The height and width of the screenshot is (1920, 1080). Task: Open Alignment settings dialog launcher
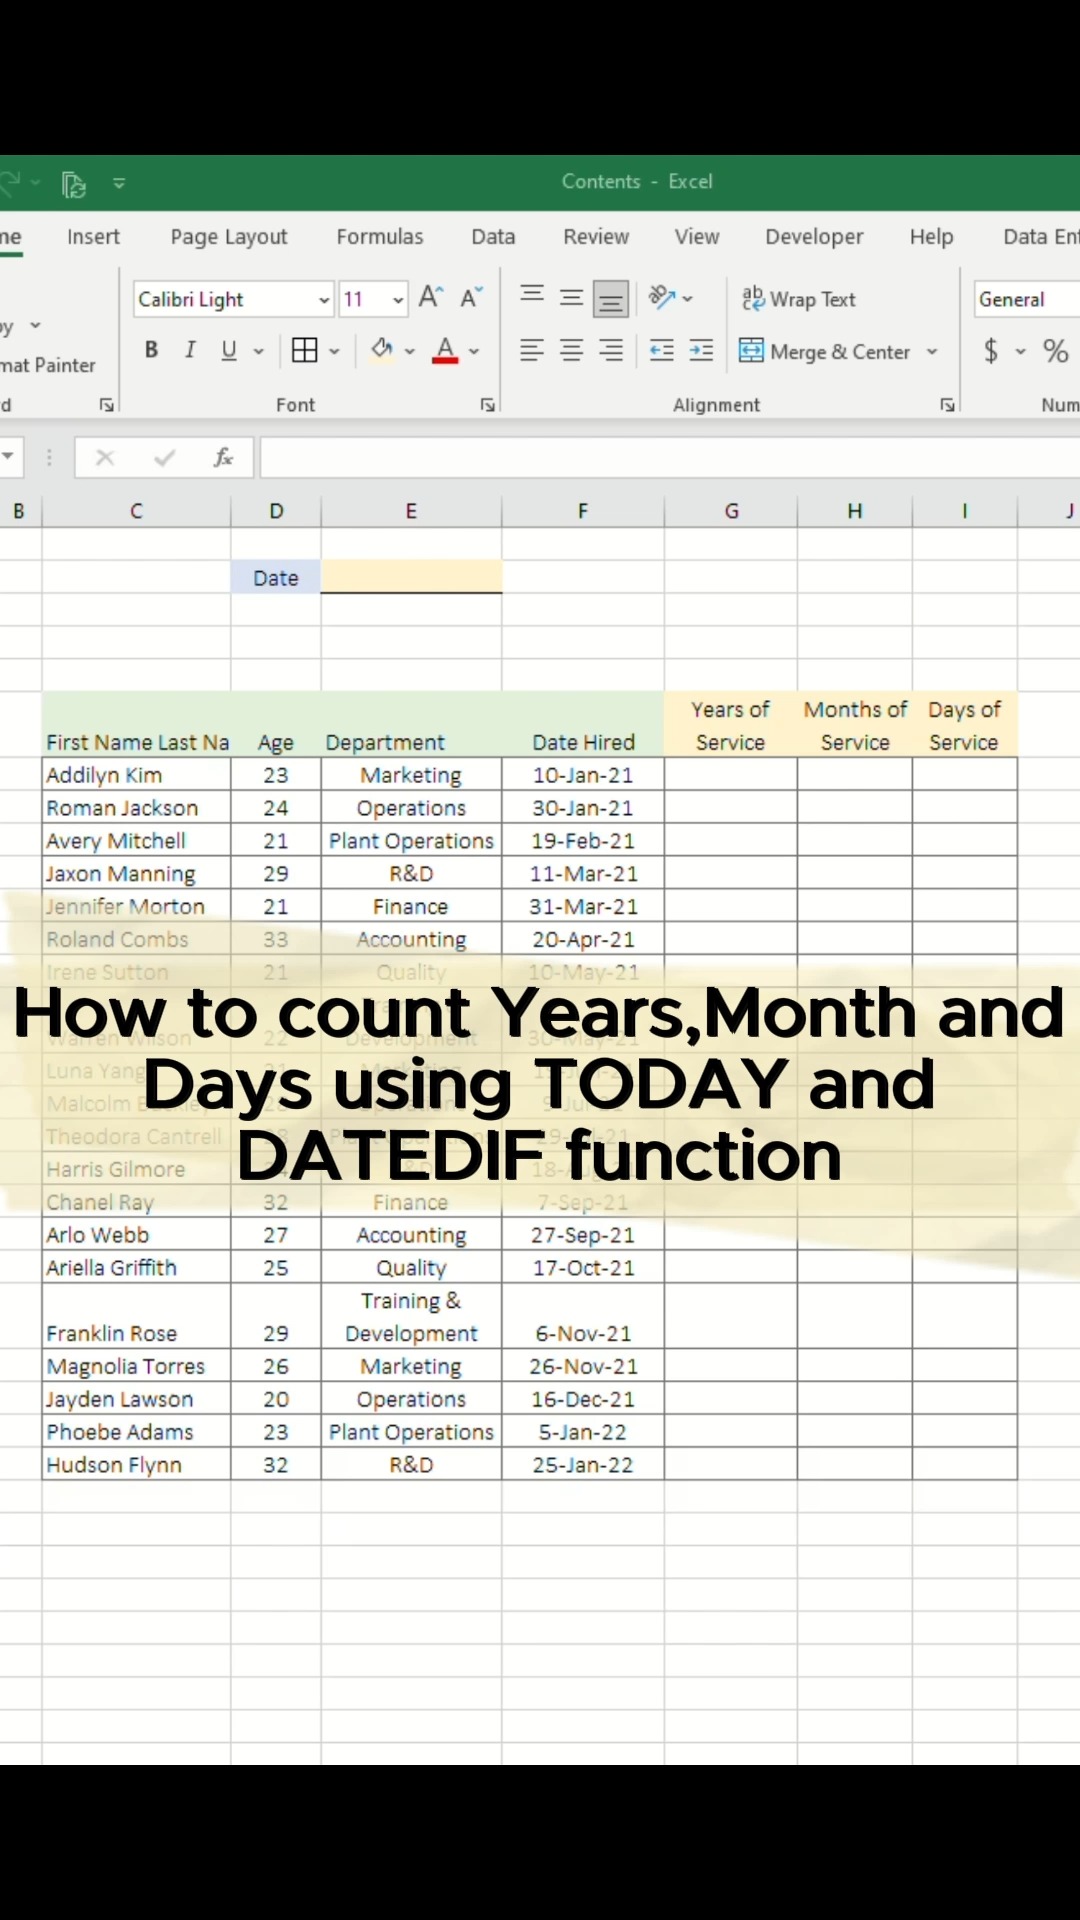pos(947,405)
